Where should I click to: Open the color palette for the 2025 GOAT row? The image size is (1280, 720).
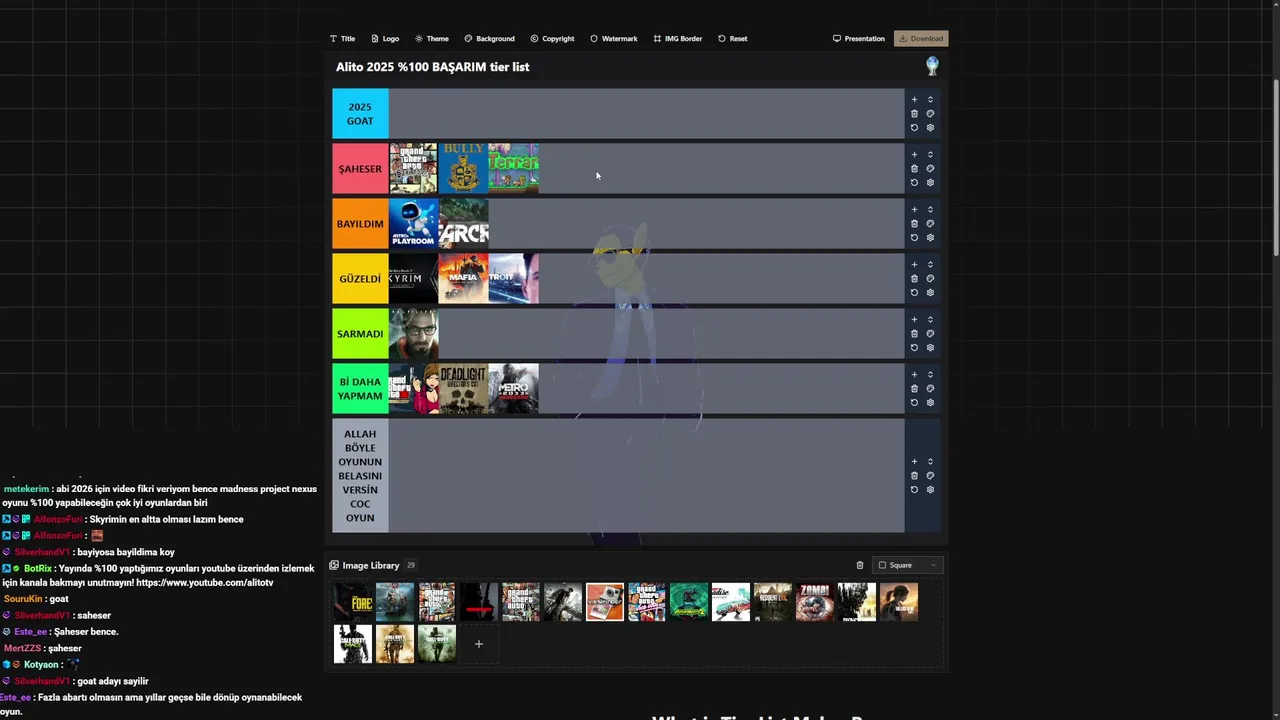(930, 113)
